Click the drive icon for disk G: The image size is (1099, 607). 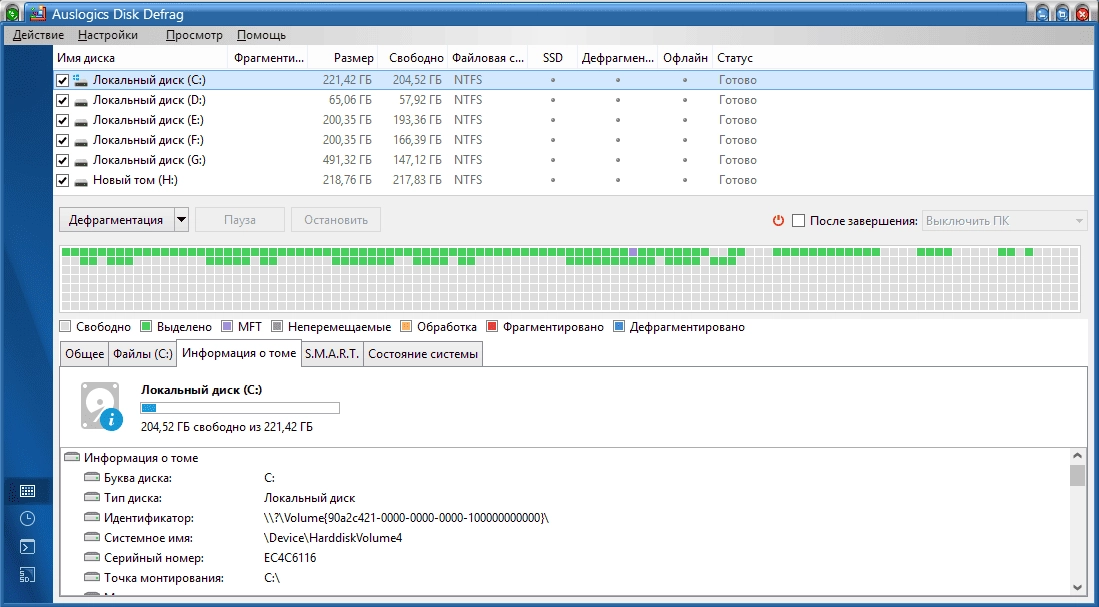(81, 161)
